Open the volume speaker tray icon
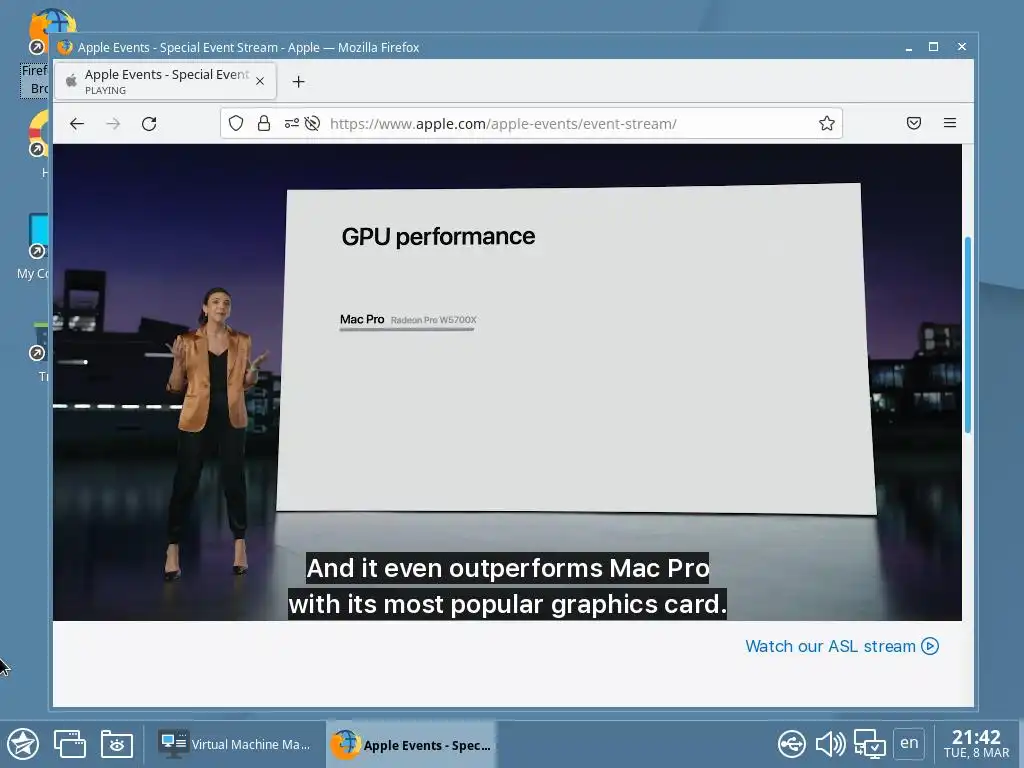The image size is (1024, 768). pyautogui.click(x=830, y=744)
